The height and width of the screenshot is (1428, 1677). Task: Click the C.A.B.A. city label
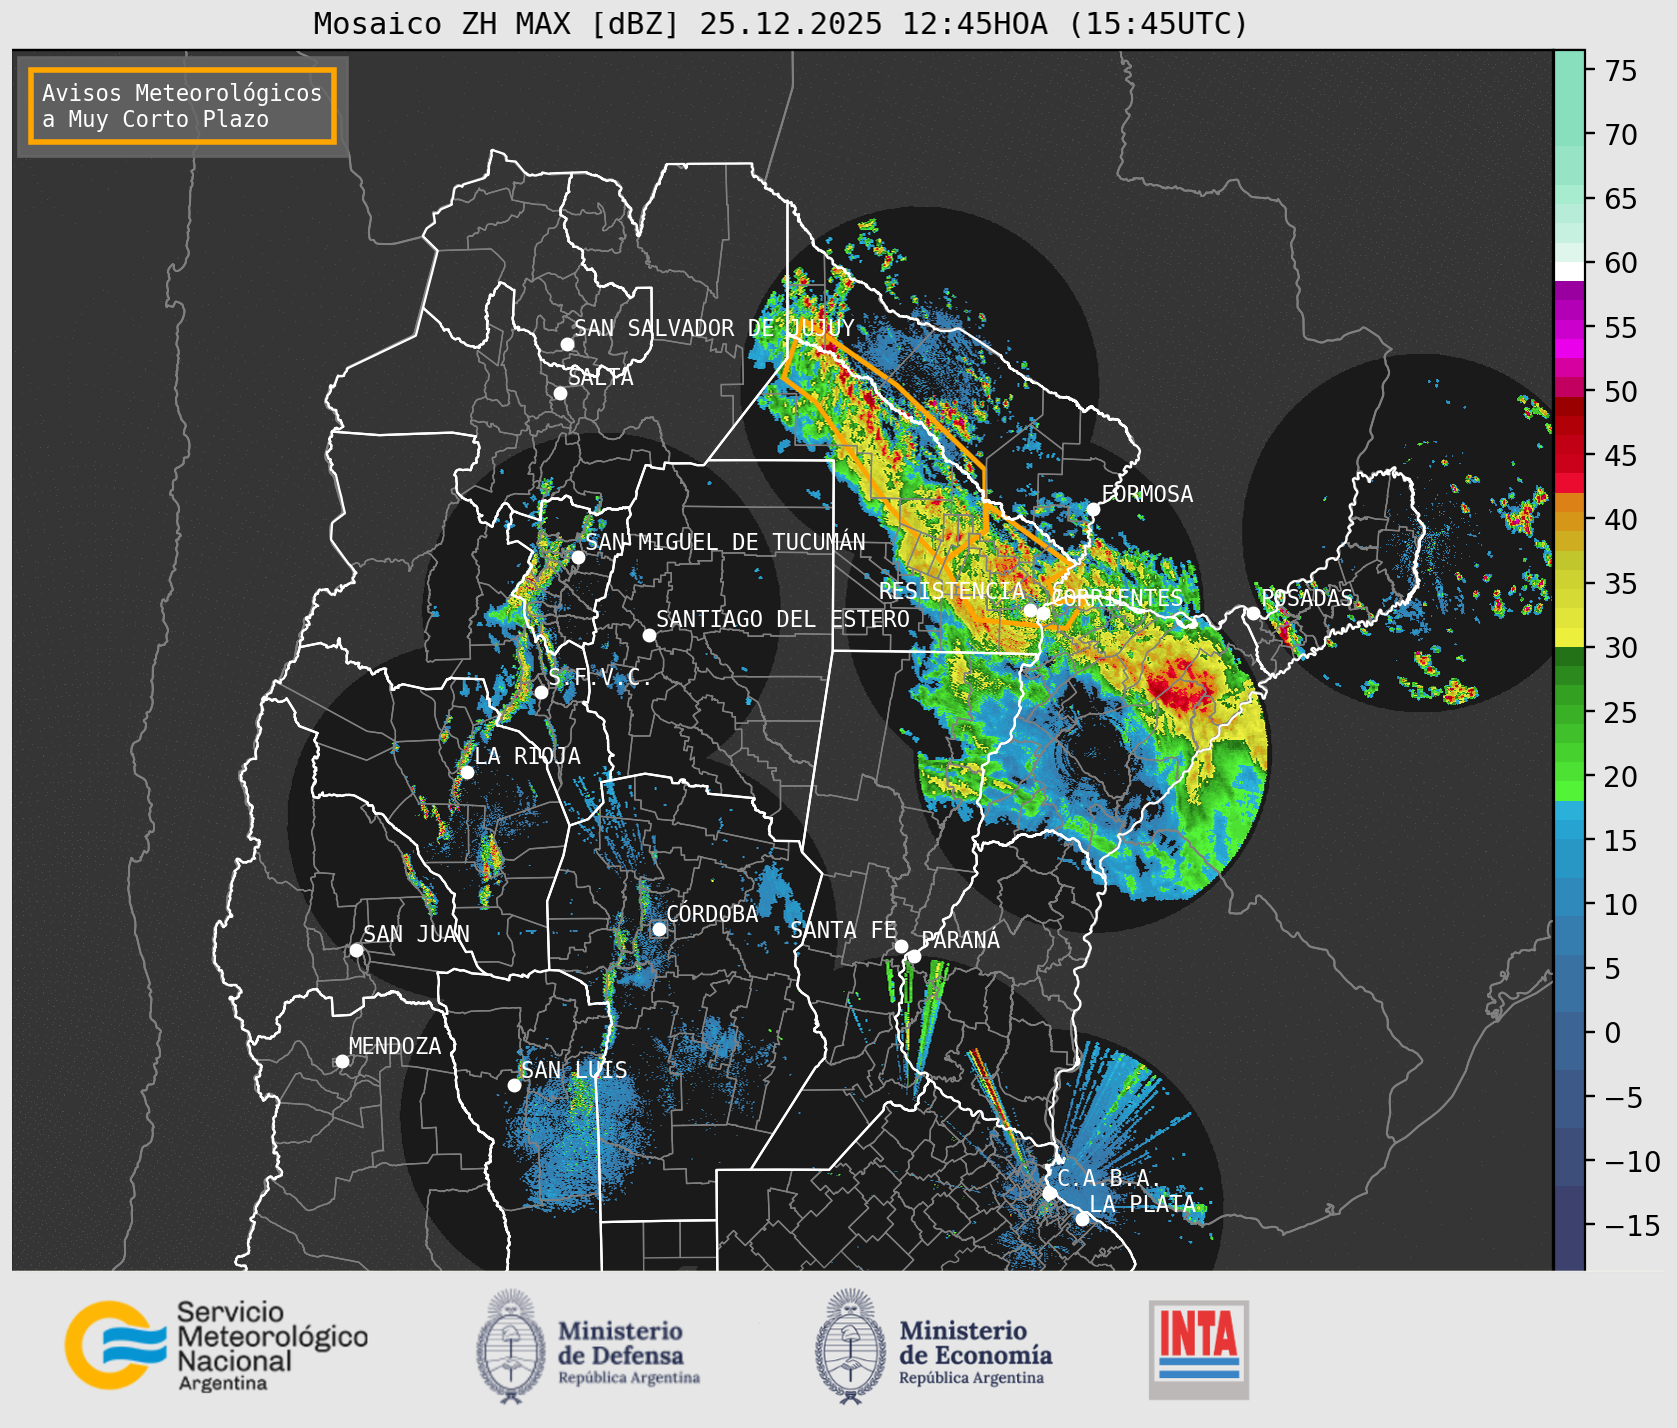coord(1109,1178)
